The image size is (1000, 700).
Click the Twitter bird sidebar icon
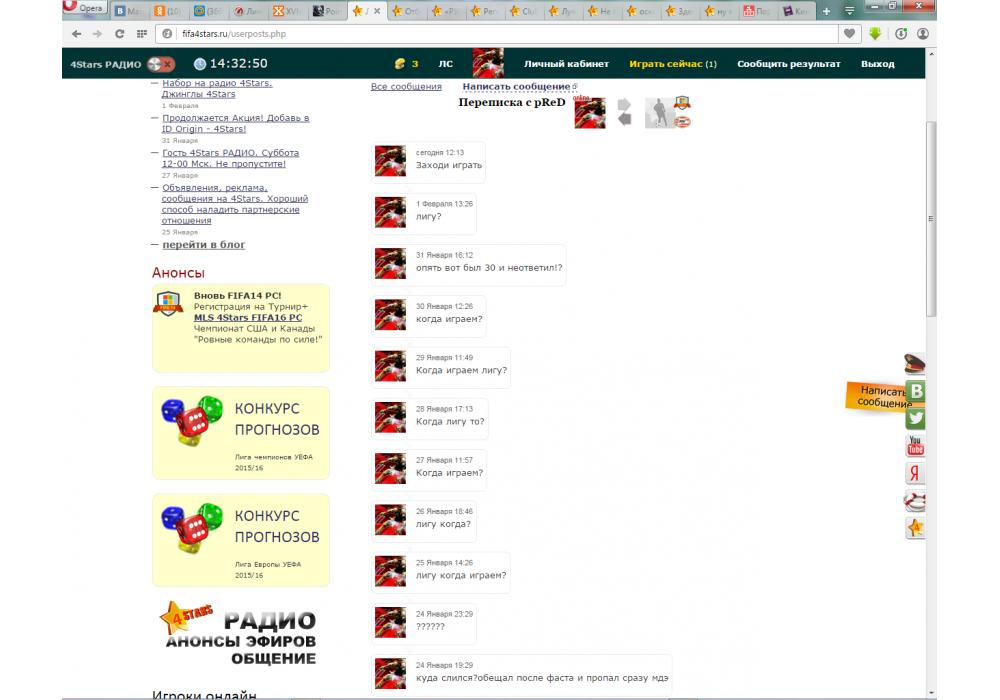(x=915, y=419)
